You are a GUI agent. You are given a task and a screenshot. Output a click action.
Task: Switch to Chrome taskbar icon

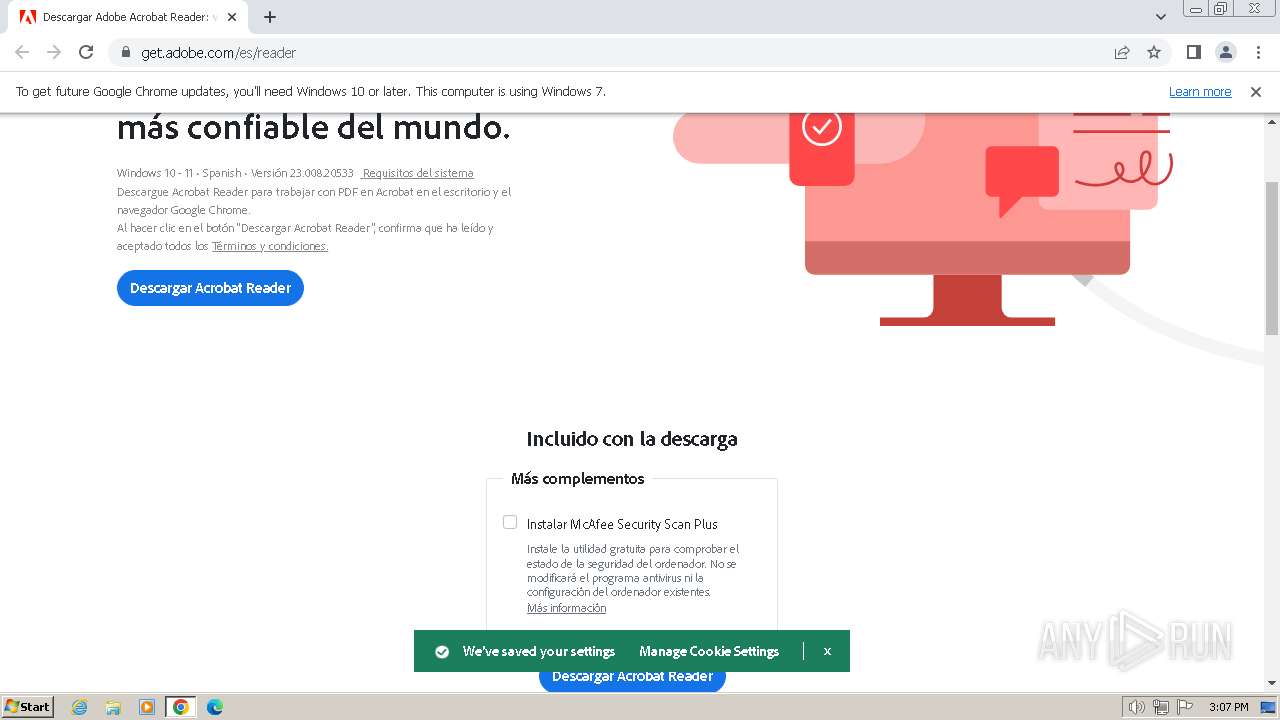tap(180, 707)
